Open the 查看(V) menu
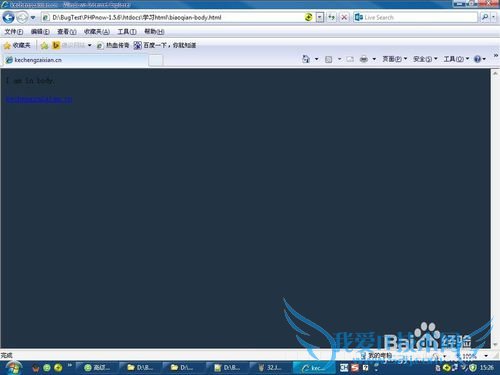Screen dimensions: 500x375 coord(67,32)
